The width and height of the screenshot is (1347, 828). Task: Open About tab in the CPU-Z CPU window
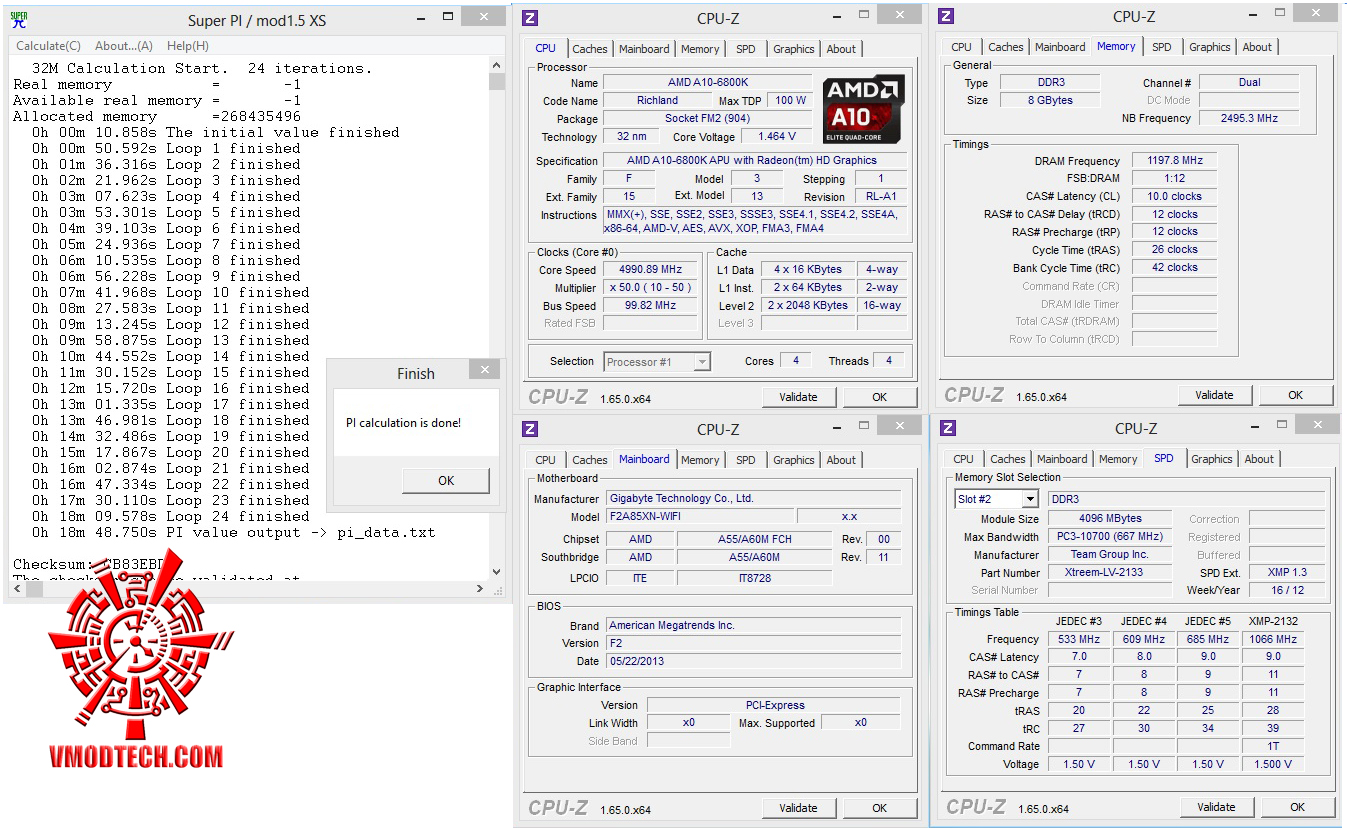[841, 49]
